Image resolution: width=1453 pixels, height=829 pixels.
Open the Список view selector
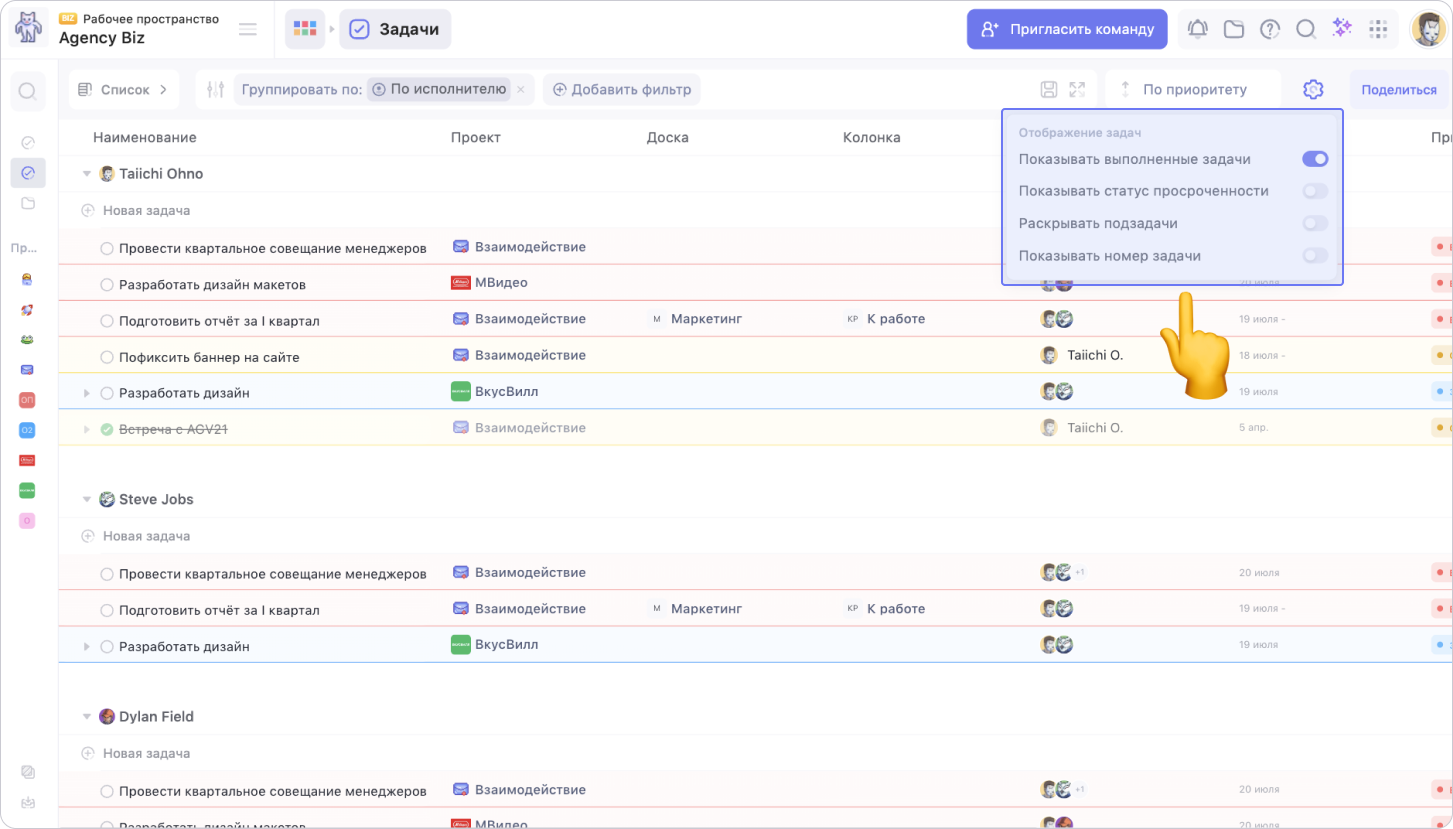coord(124,89)
